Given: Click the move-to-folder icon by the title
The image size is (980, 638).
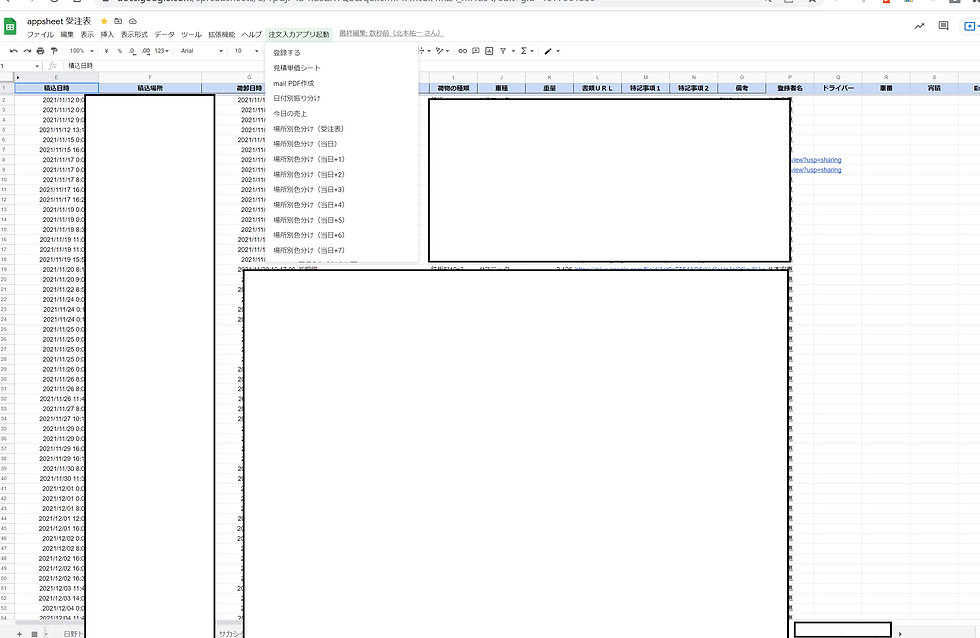Looking at the screenshot, I should click(118, 21).
